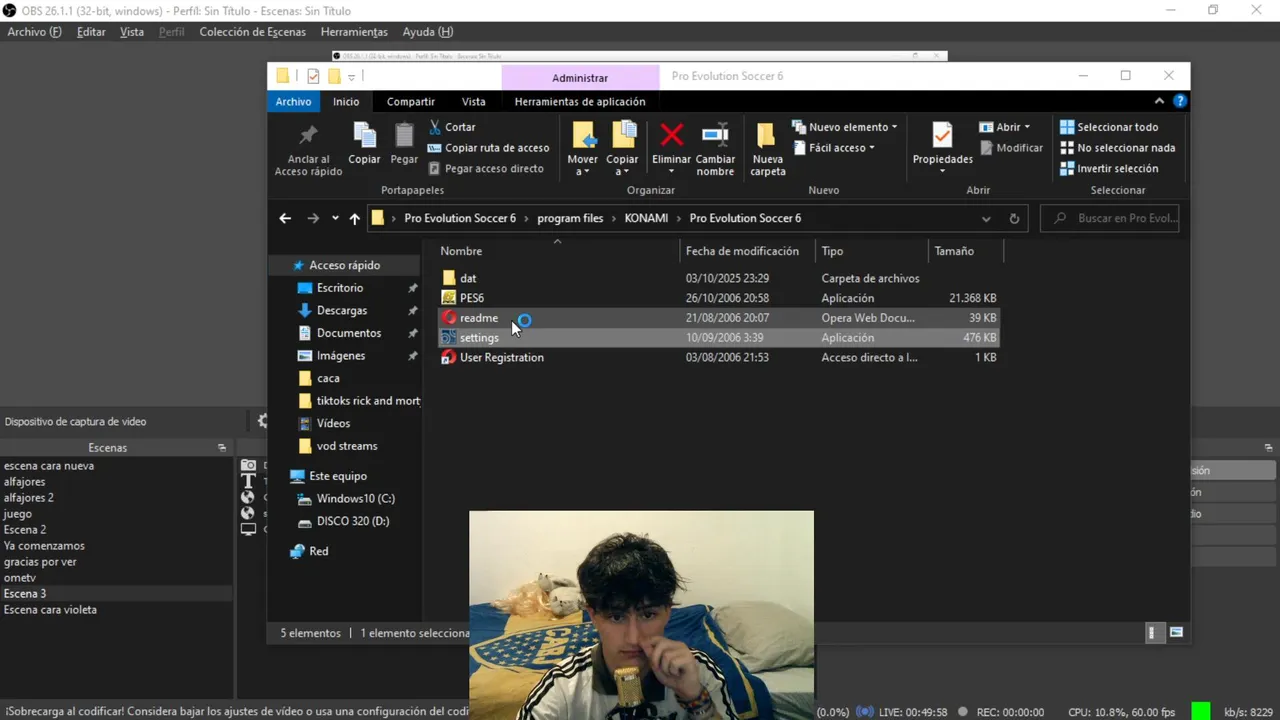Screen dimensions: 1280x720
Task: Open recent locations dropdown arrow
Action: pos(335,218)
